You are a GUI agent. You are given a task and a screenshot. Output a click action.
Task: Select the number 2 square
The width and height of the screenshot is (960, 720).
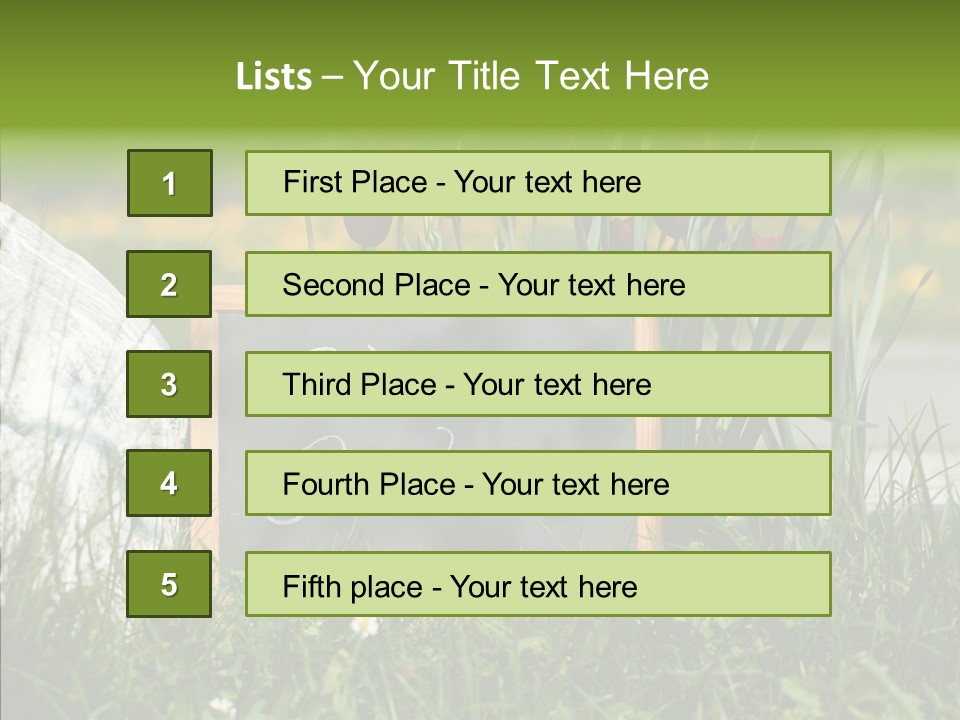(x=169, y=284)
